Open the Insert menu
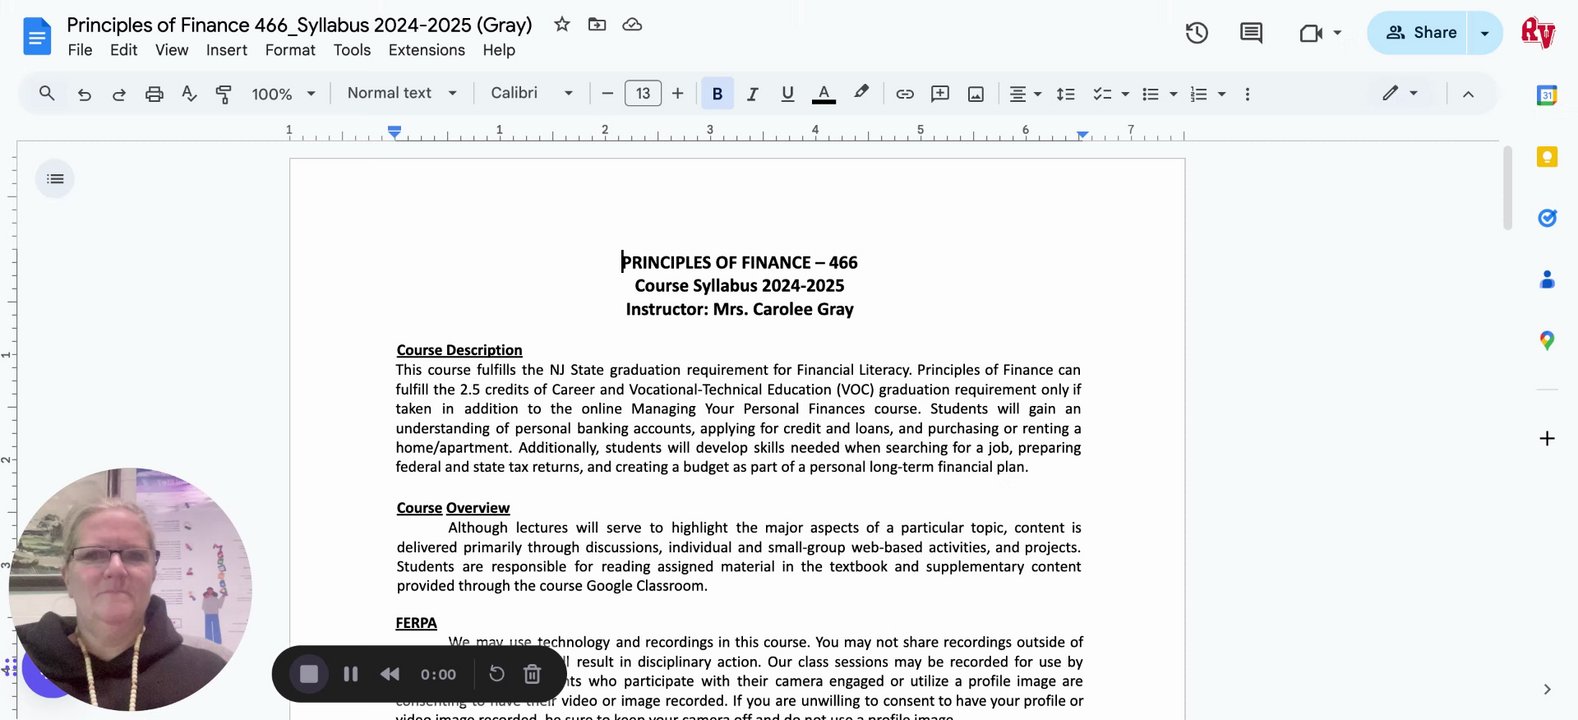The width and height of the screenshot is (1578, 720). (227, 50)
